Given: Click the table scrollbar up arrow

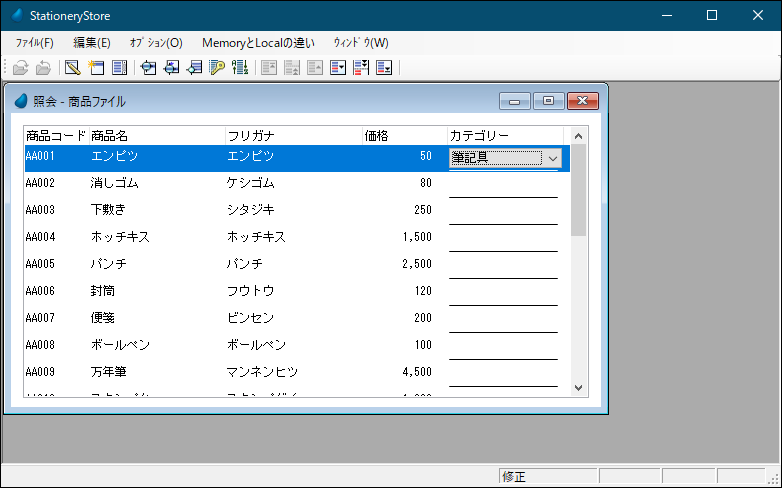Looking at the screenshot, I should tap(578, 135).
